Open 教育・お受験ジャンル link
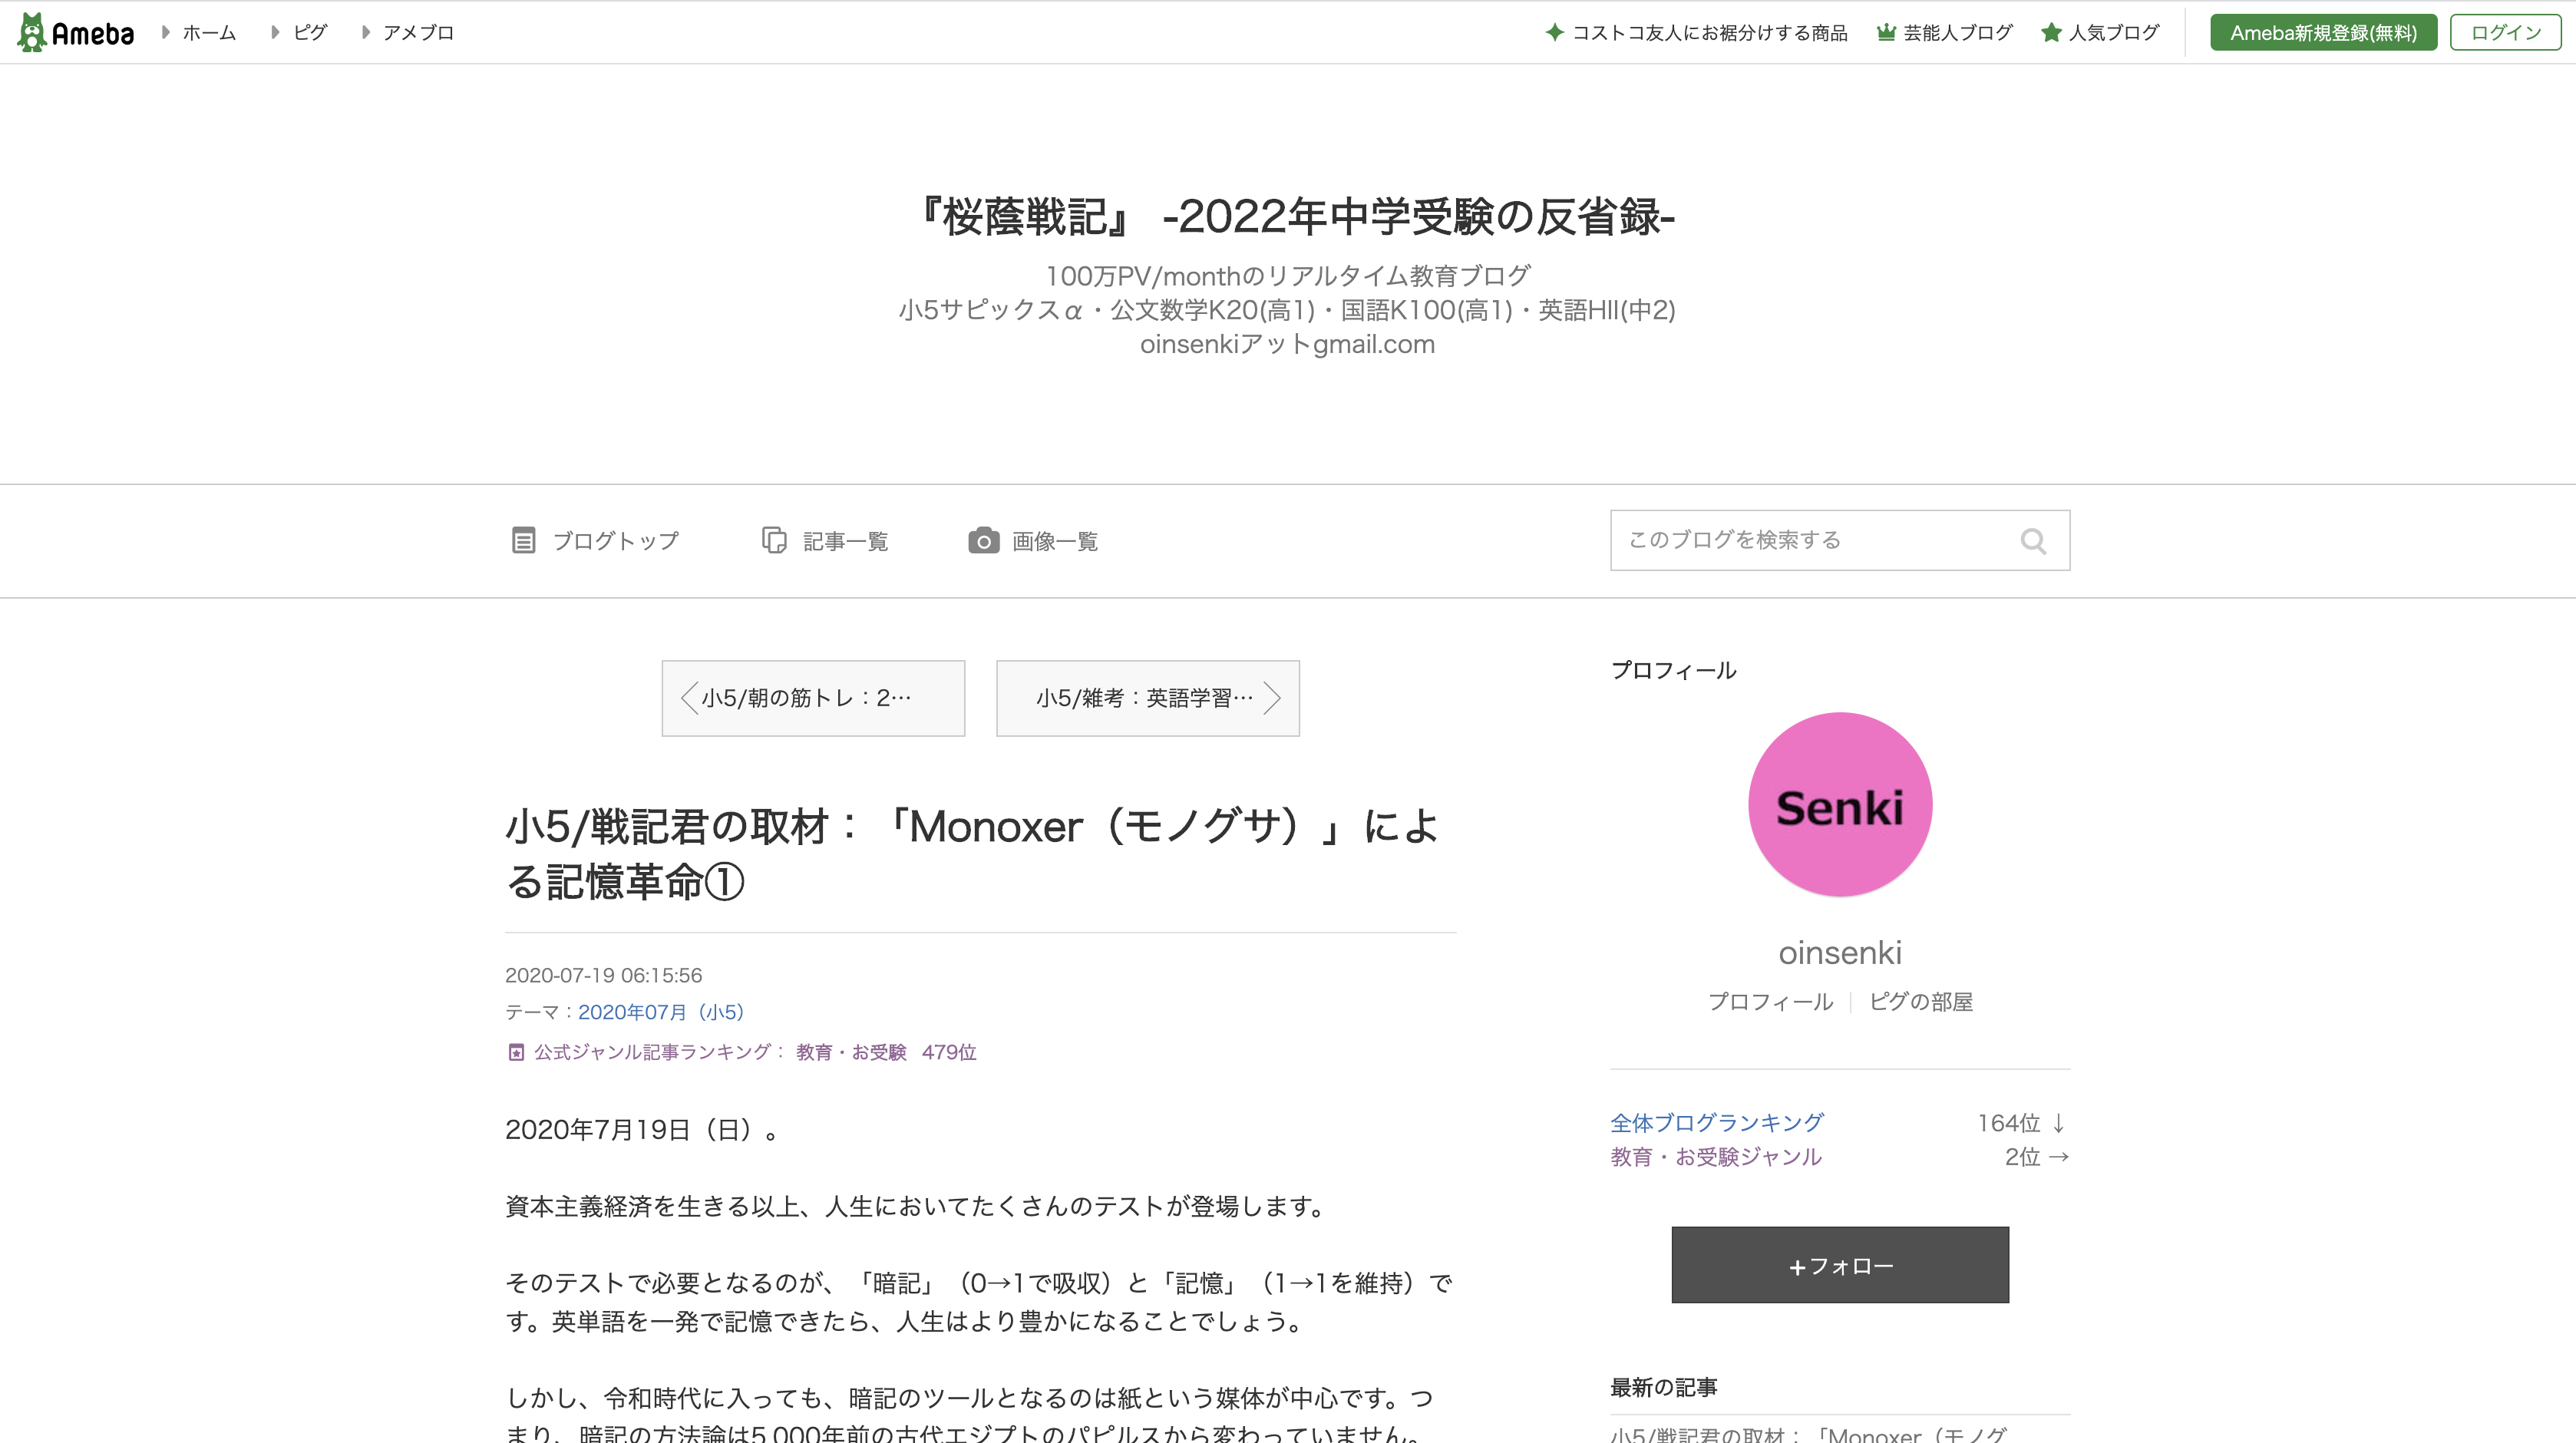 (1716, 1157)
